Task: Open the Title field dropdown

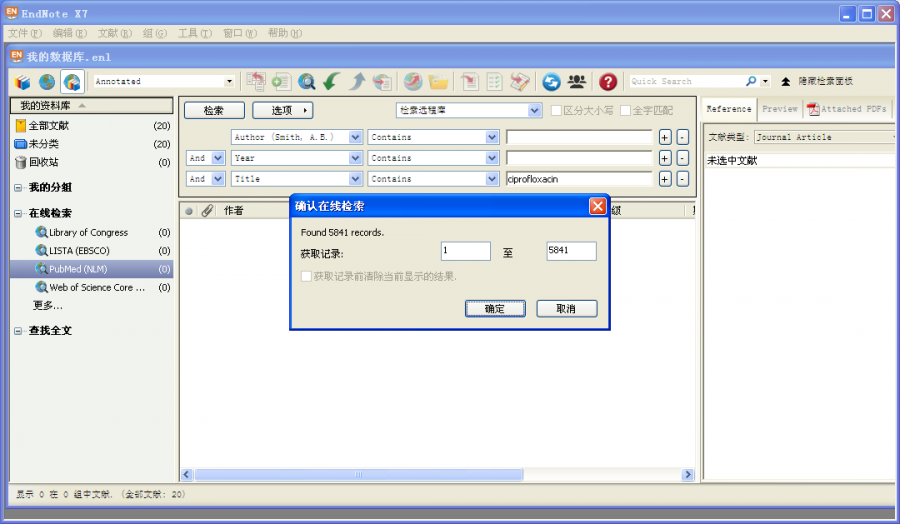Action: click(x=355, y=179)
